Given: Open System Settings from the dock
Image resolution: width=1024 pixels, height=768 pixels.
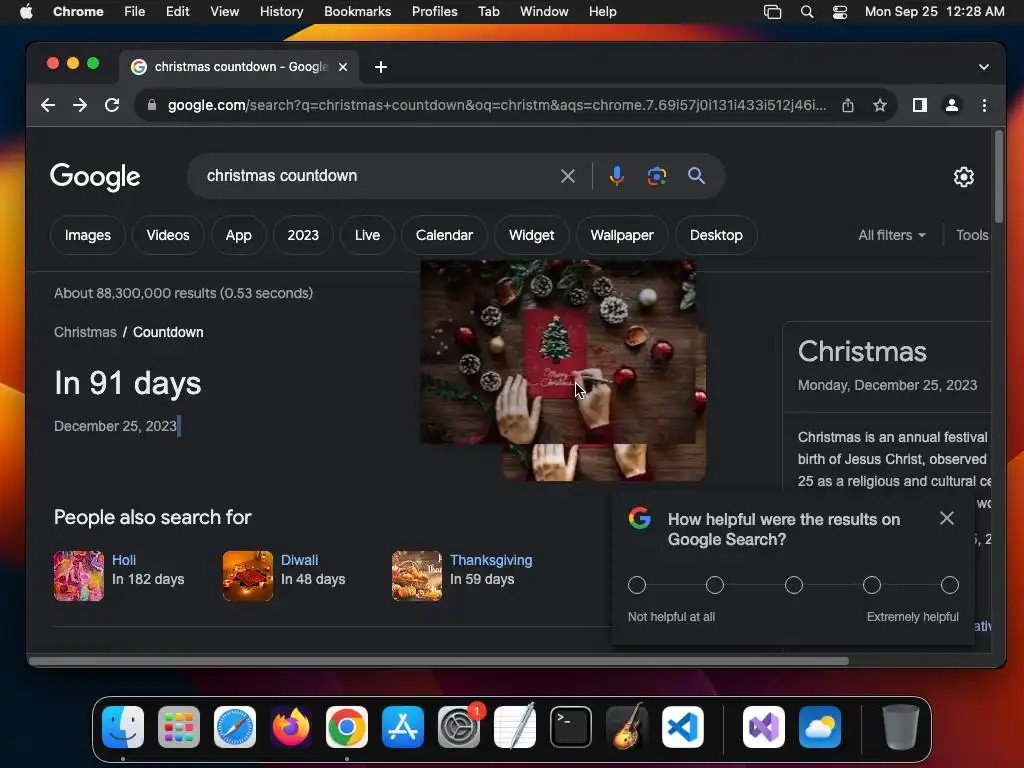Looking at the screenshot, I should (x=459, y=727).
